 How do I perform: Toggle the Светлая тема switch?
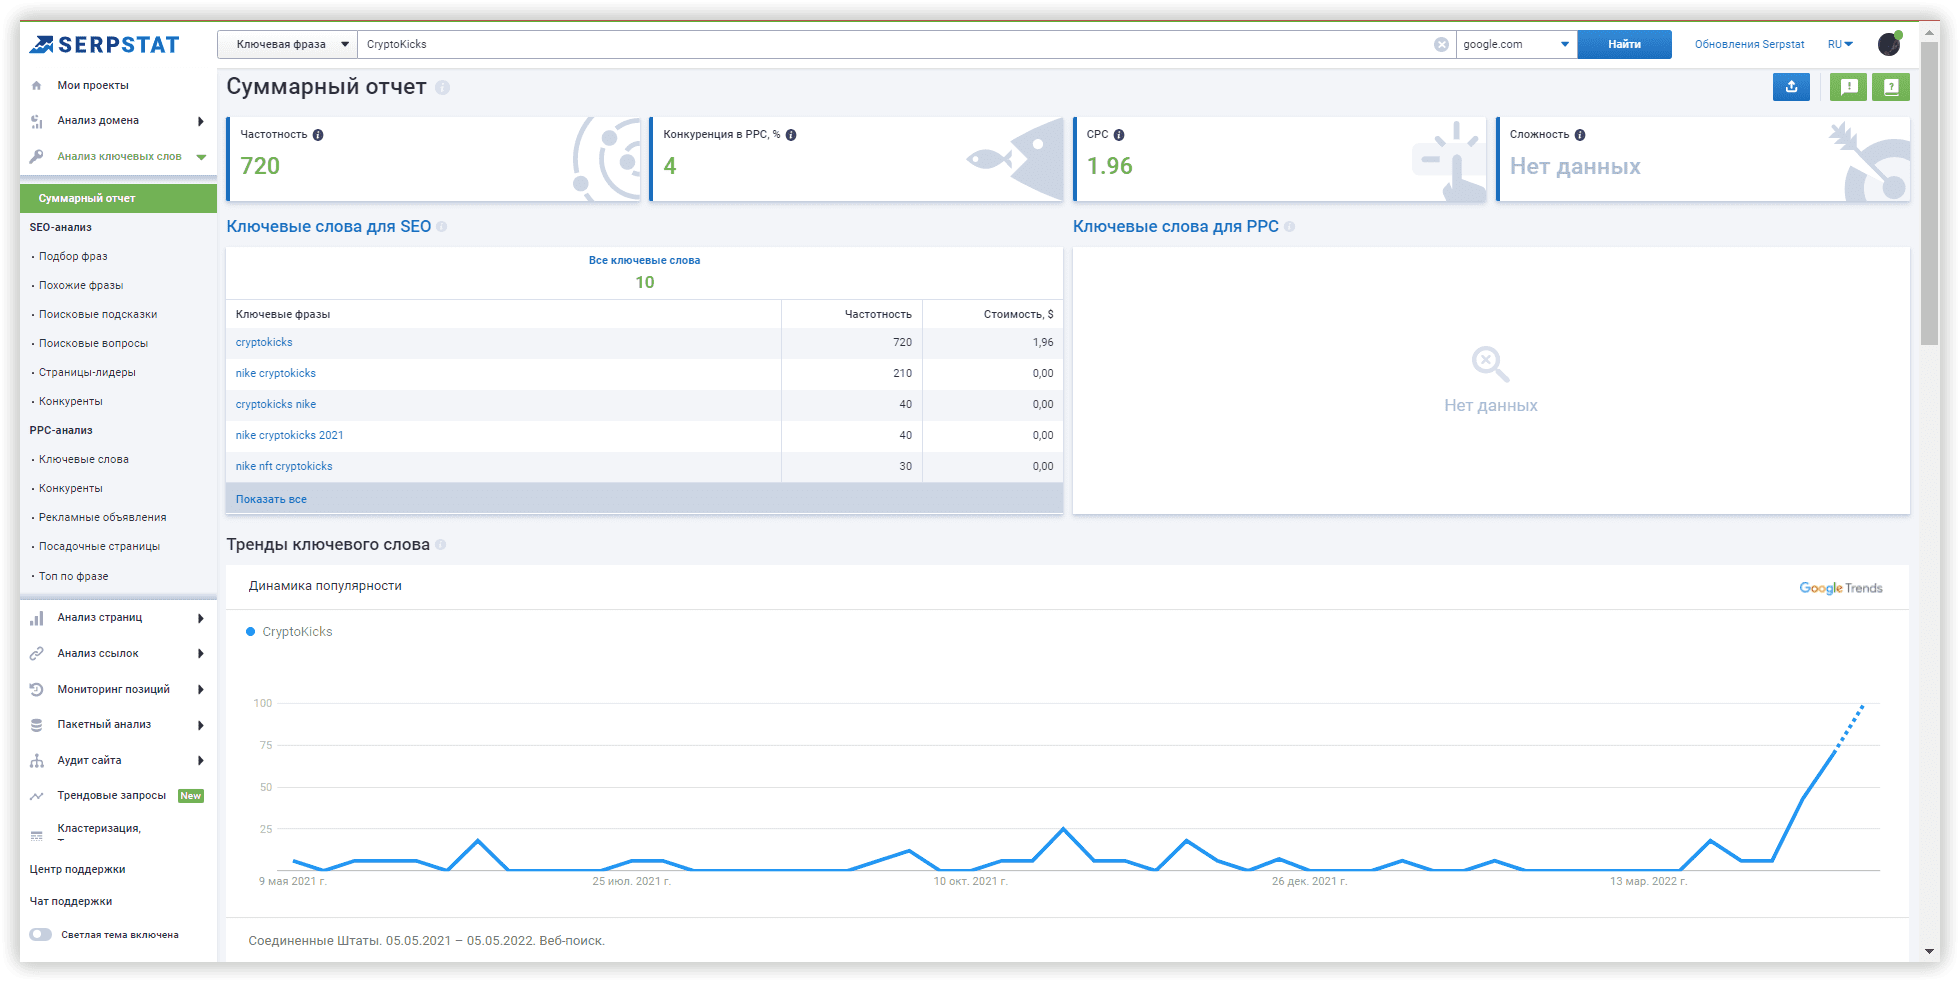coord(41,935)
